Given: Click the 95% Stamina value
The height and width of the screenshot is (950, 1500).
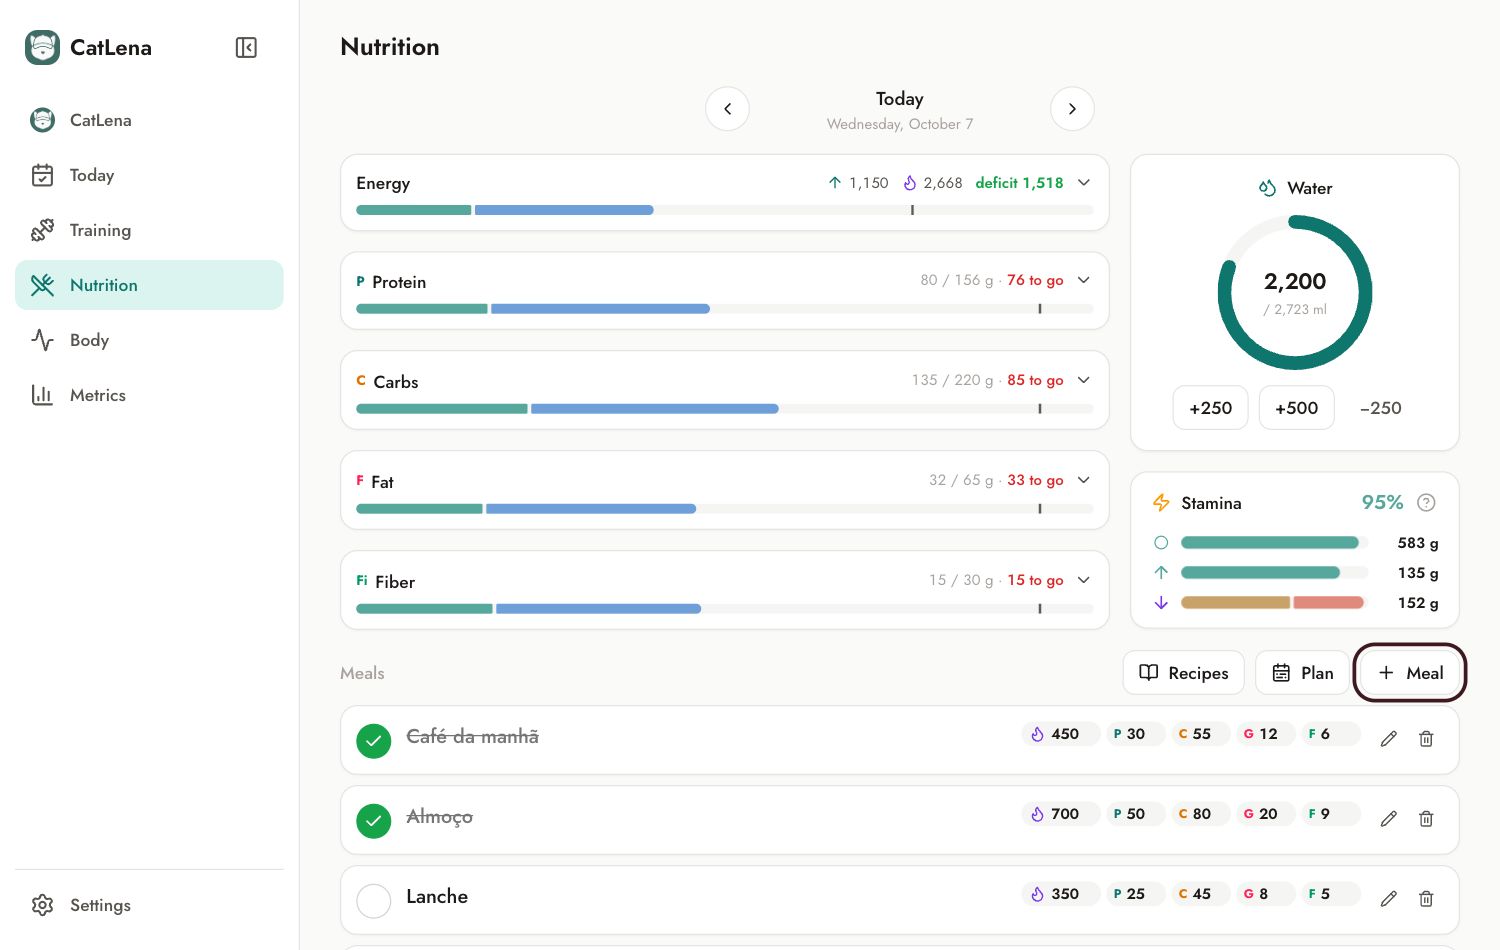Looking at the screenshot, I should 1382,503.
